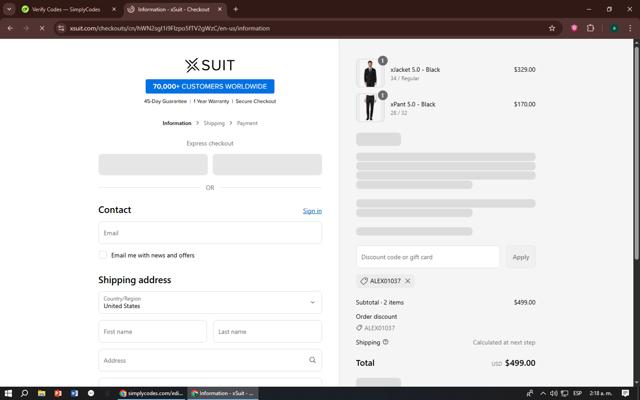Click the xJacket 5.0 - Black thumbnail
This screenshot has height=400, width=640.
click(x=370, y=73)
